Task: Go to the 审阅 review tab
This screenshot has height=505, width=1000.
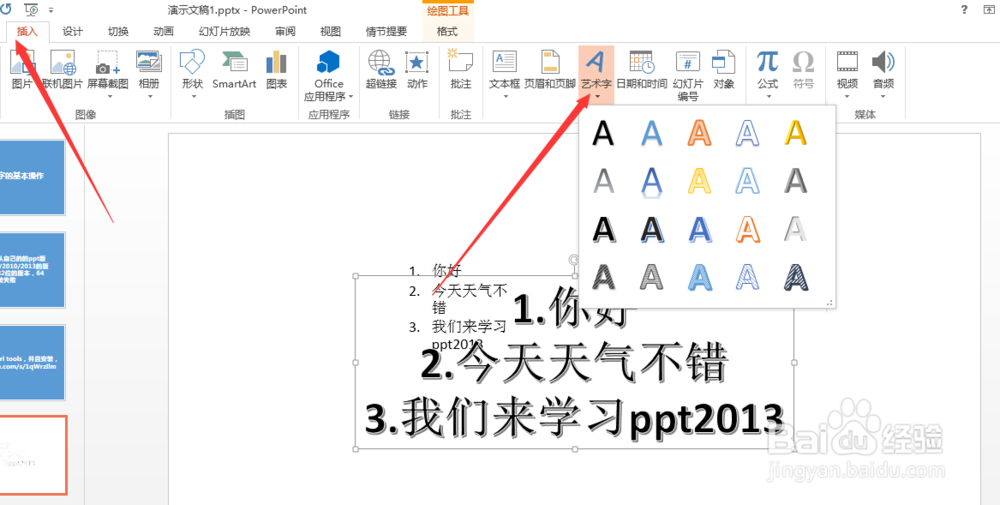Action: point(285,31)
